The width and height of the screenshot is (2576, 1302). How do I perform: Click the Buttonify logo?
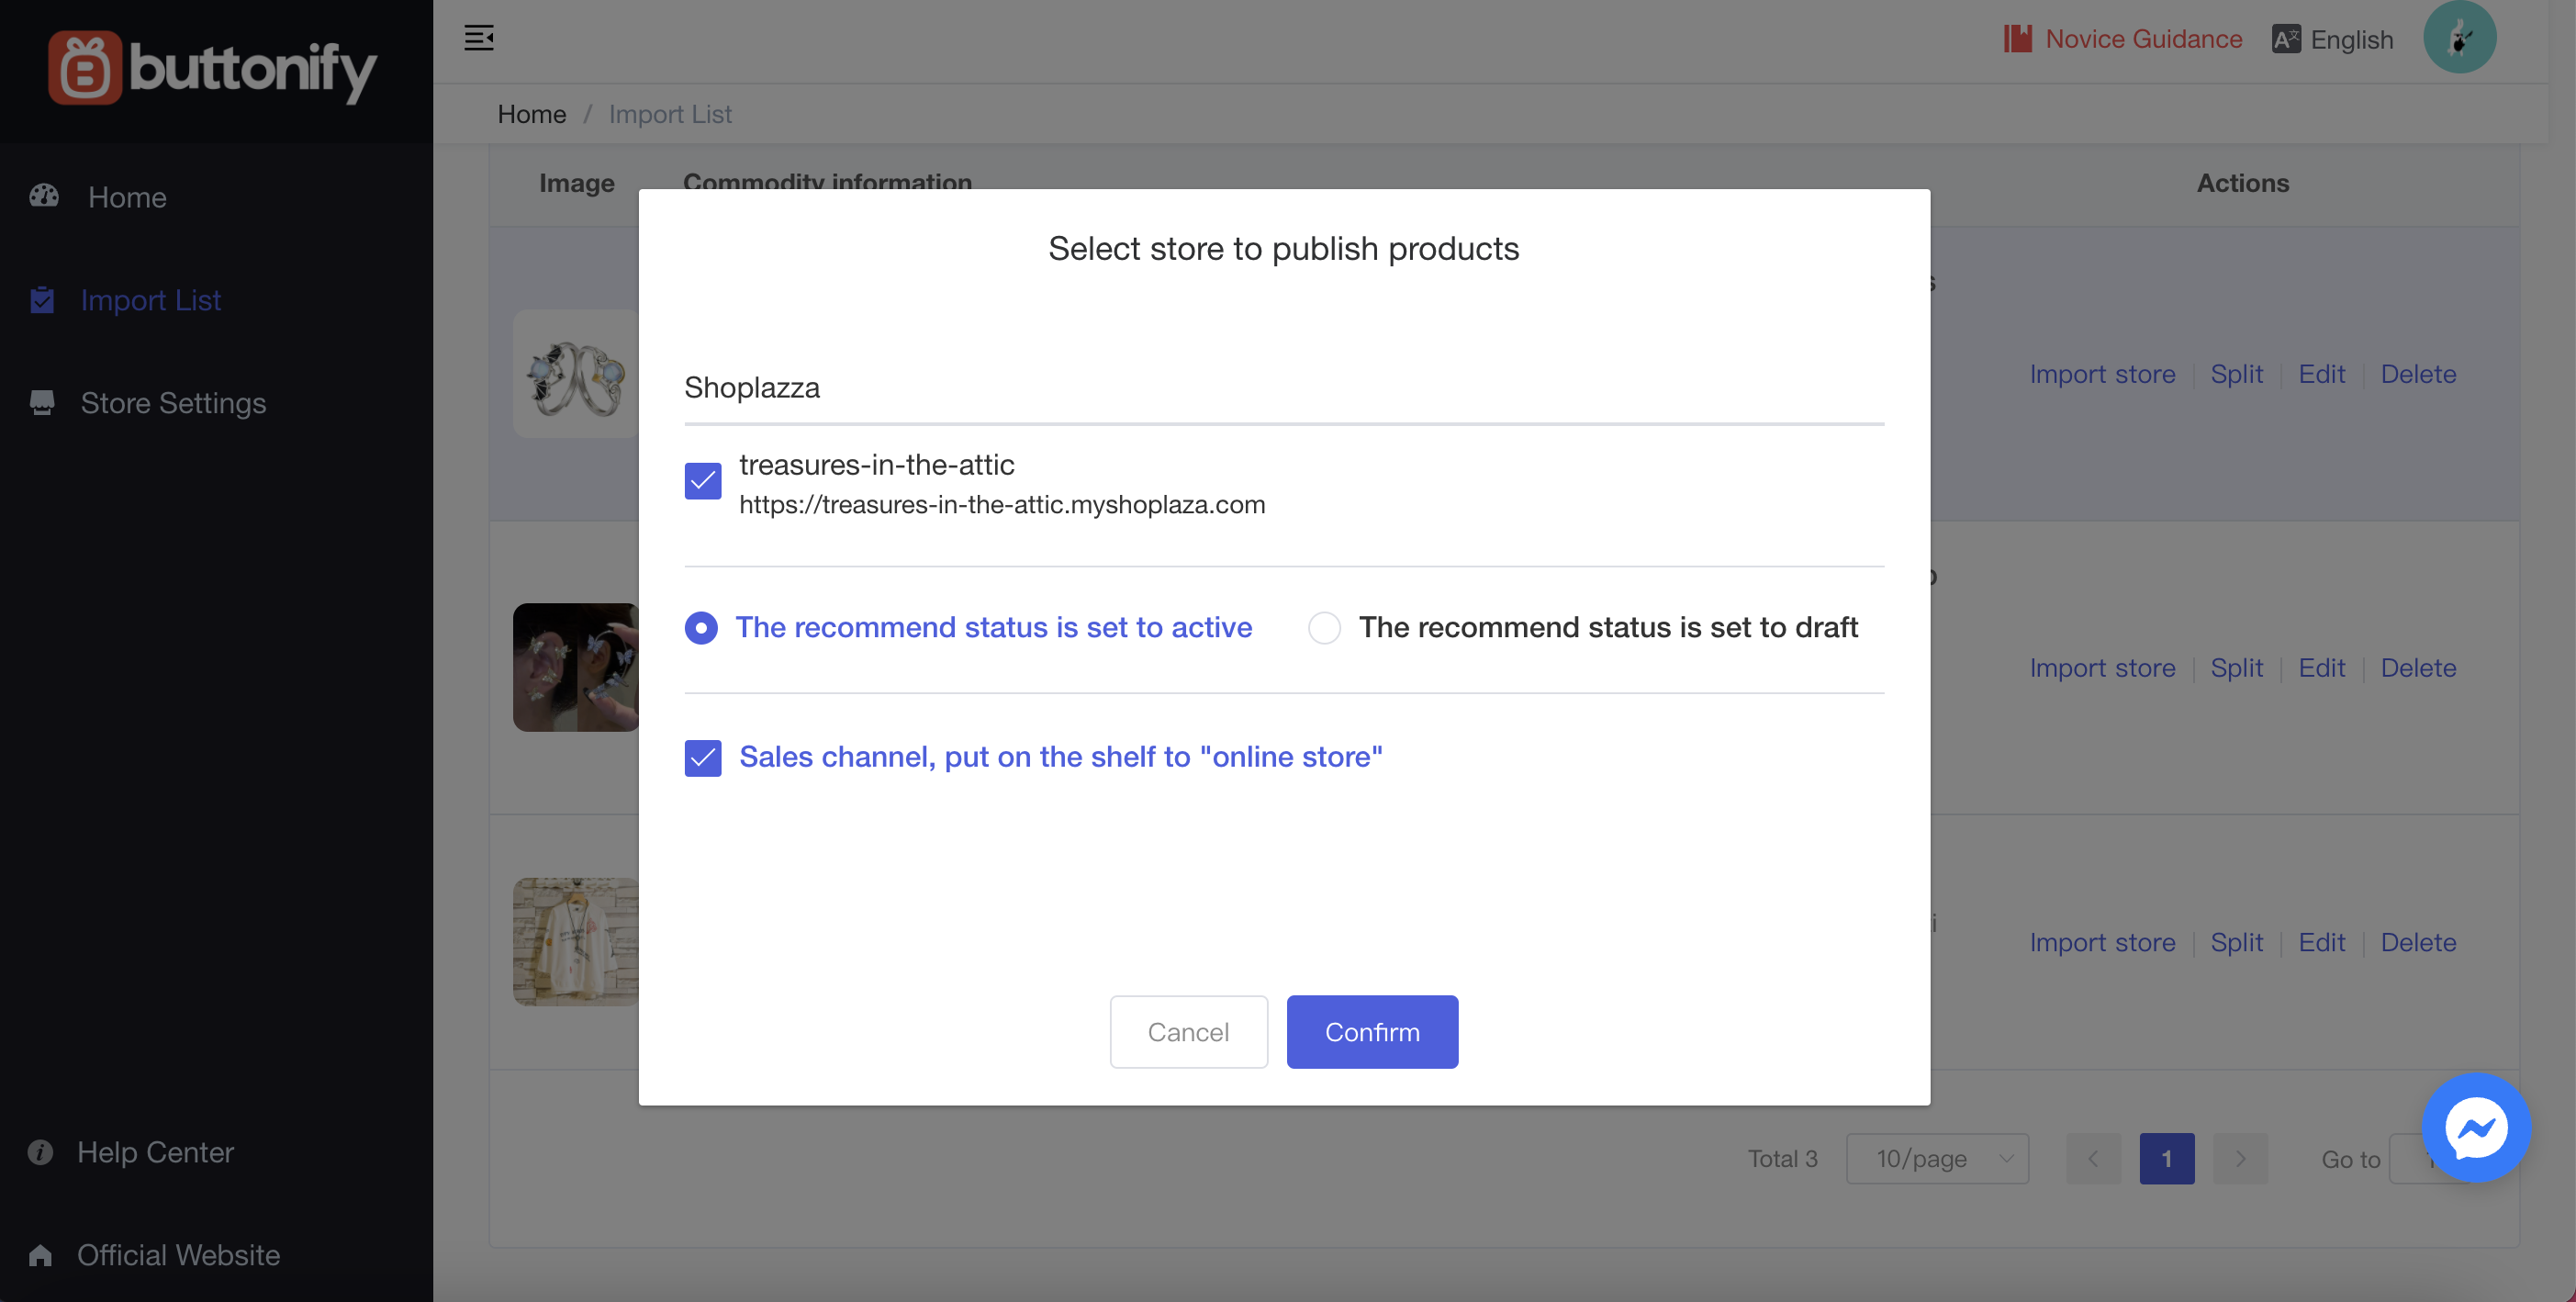[213, 68]
